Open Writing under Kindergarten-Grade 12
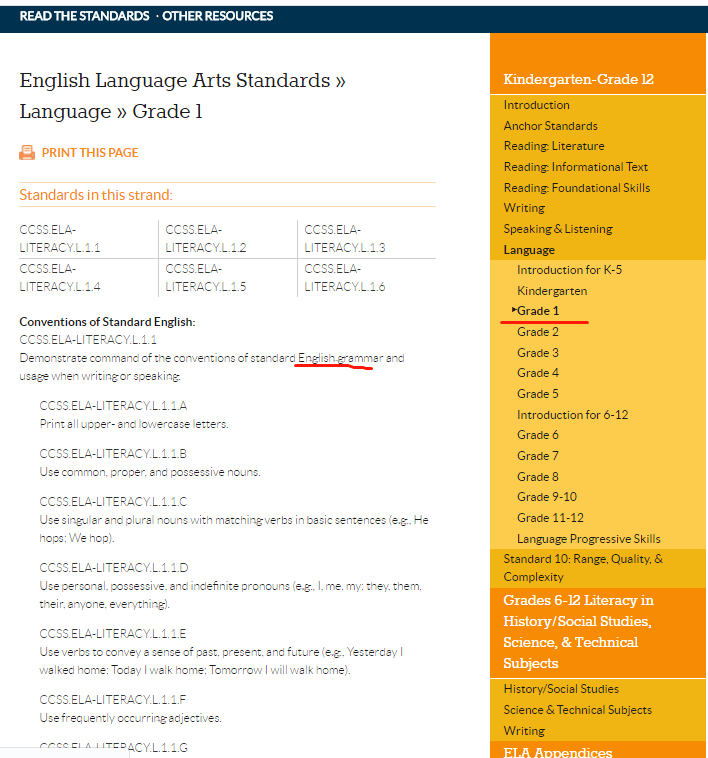The height and width of the screenshot is (758, 708). [x=524, y=208]
